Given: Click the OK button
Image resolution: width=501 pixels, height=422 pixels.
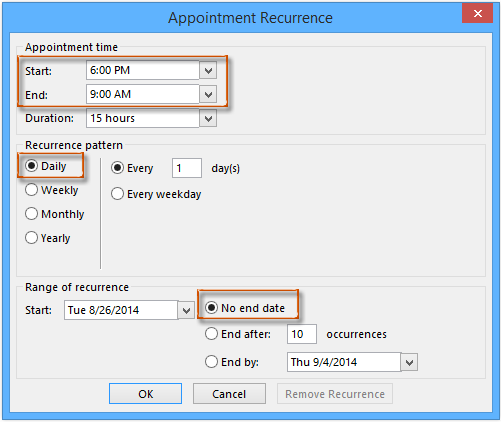Looking at the screenshot, I should click(145, 394).
